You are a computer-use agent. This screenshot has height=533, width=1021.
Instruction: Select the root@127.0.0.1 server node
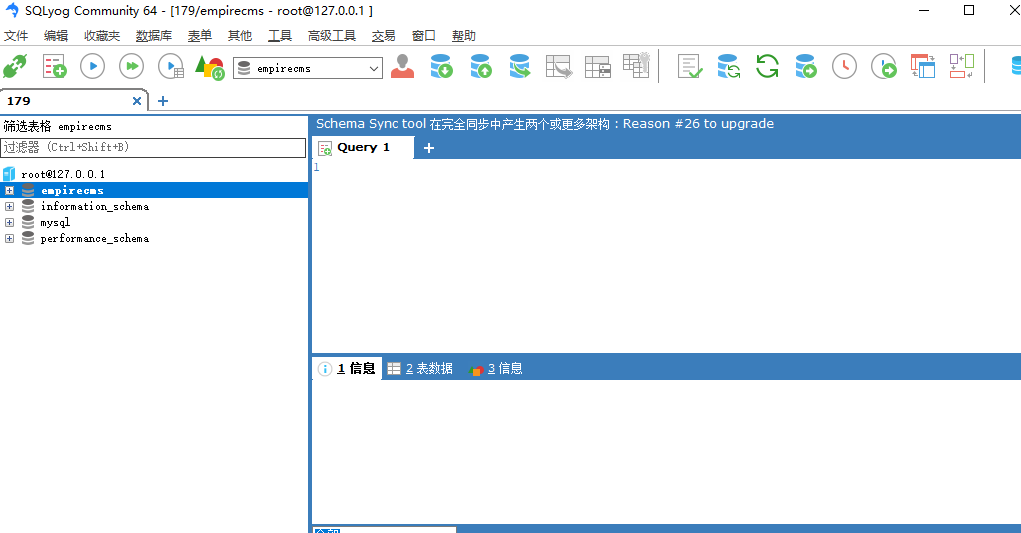click(x=63, y=174)
